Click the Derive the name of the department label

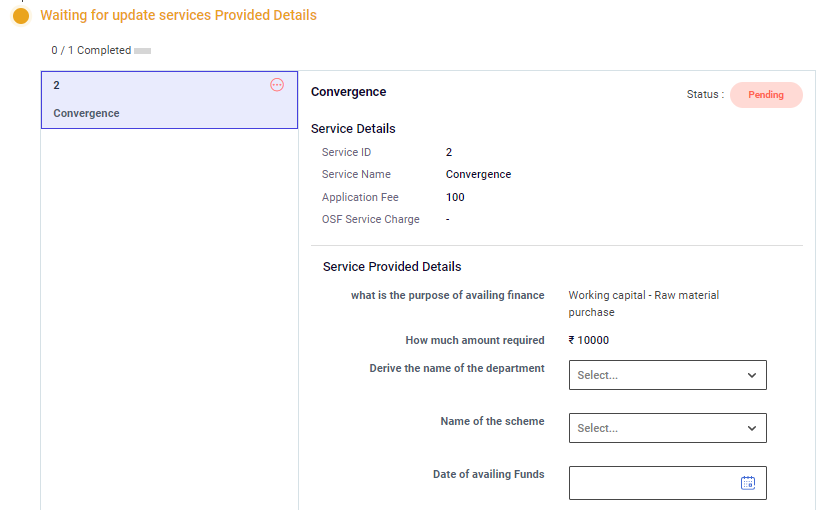456,369
